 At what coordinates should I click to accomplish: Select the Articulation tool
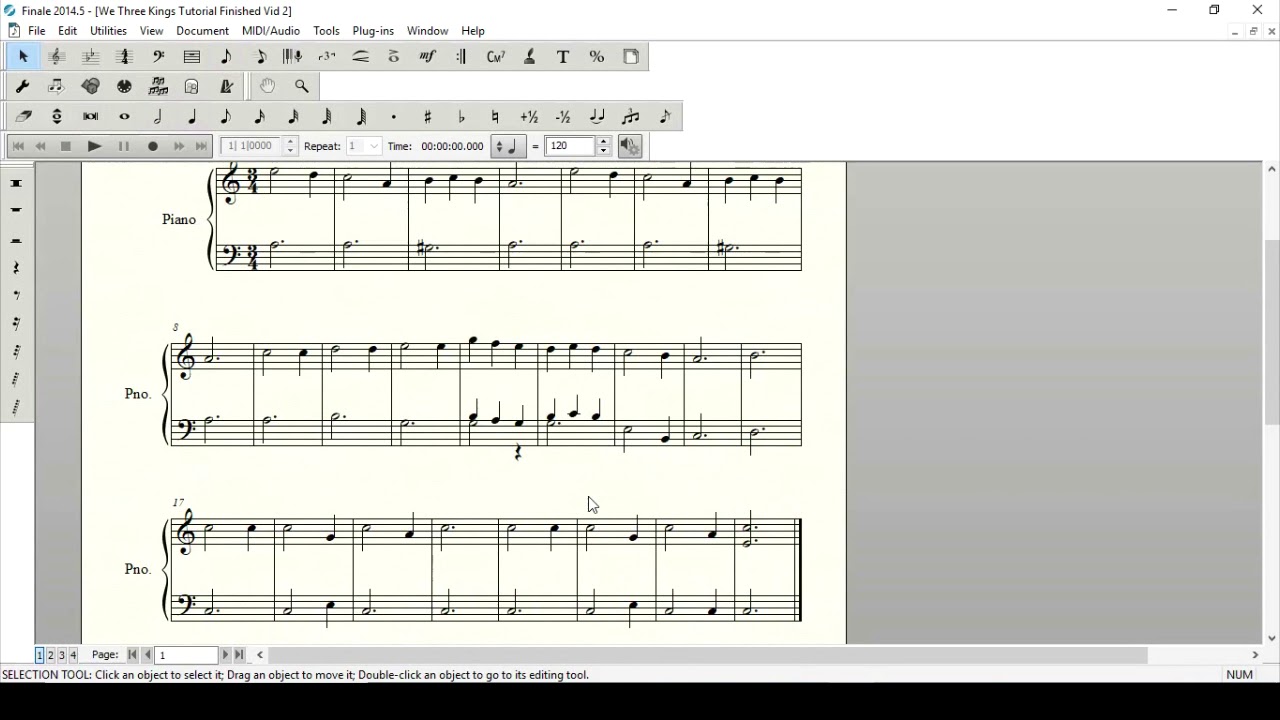394,57
